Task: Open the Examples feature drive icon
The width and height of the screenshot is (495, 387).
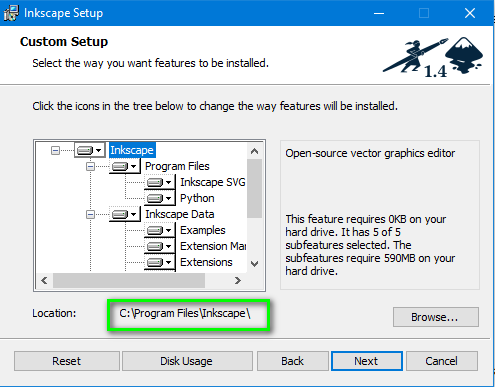Action: point(160,230)
